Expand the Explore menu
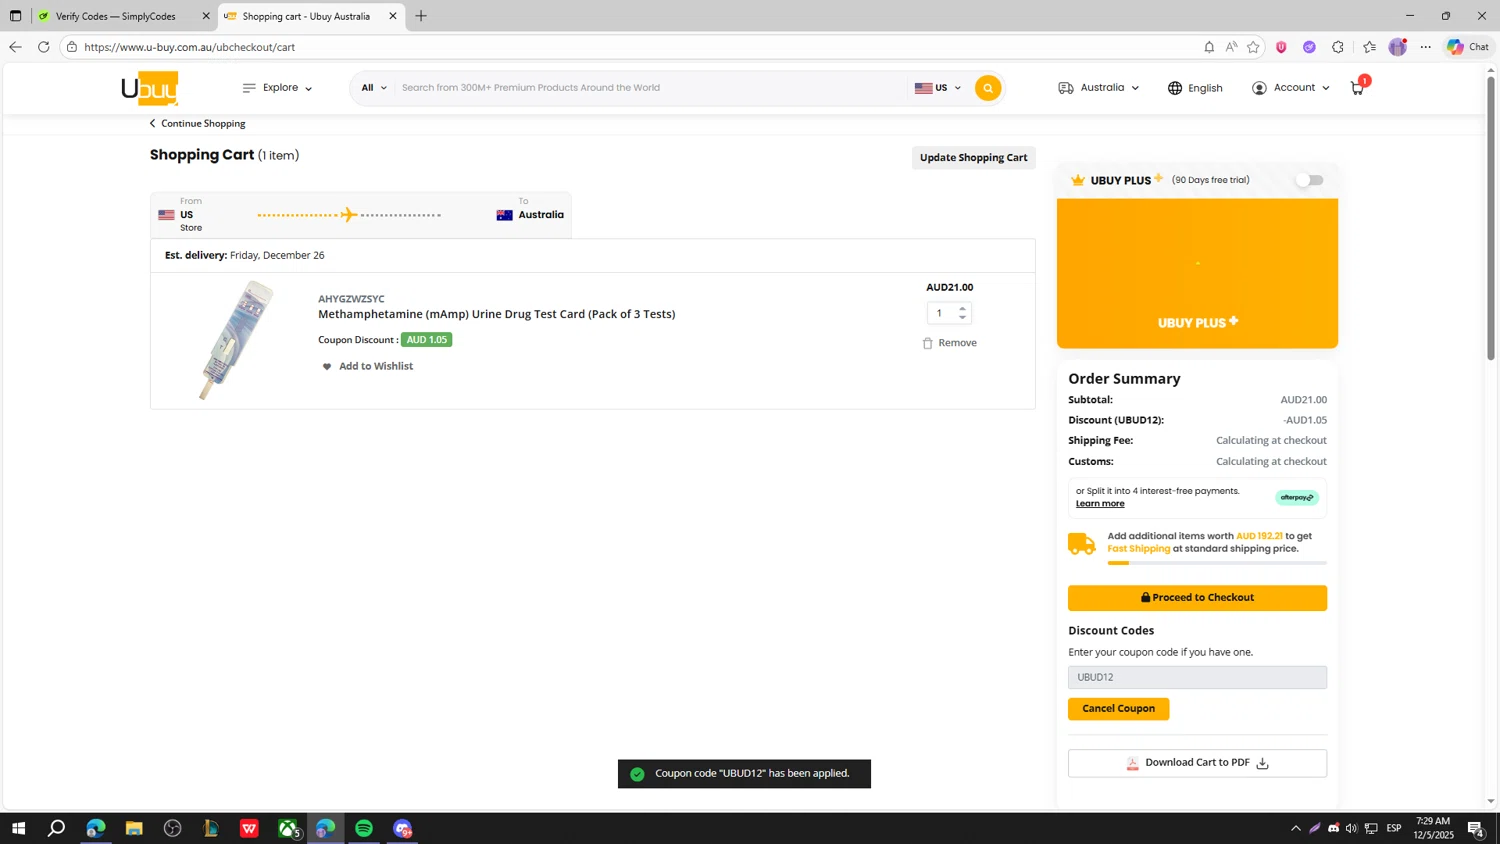 pos(278,88)
